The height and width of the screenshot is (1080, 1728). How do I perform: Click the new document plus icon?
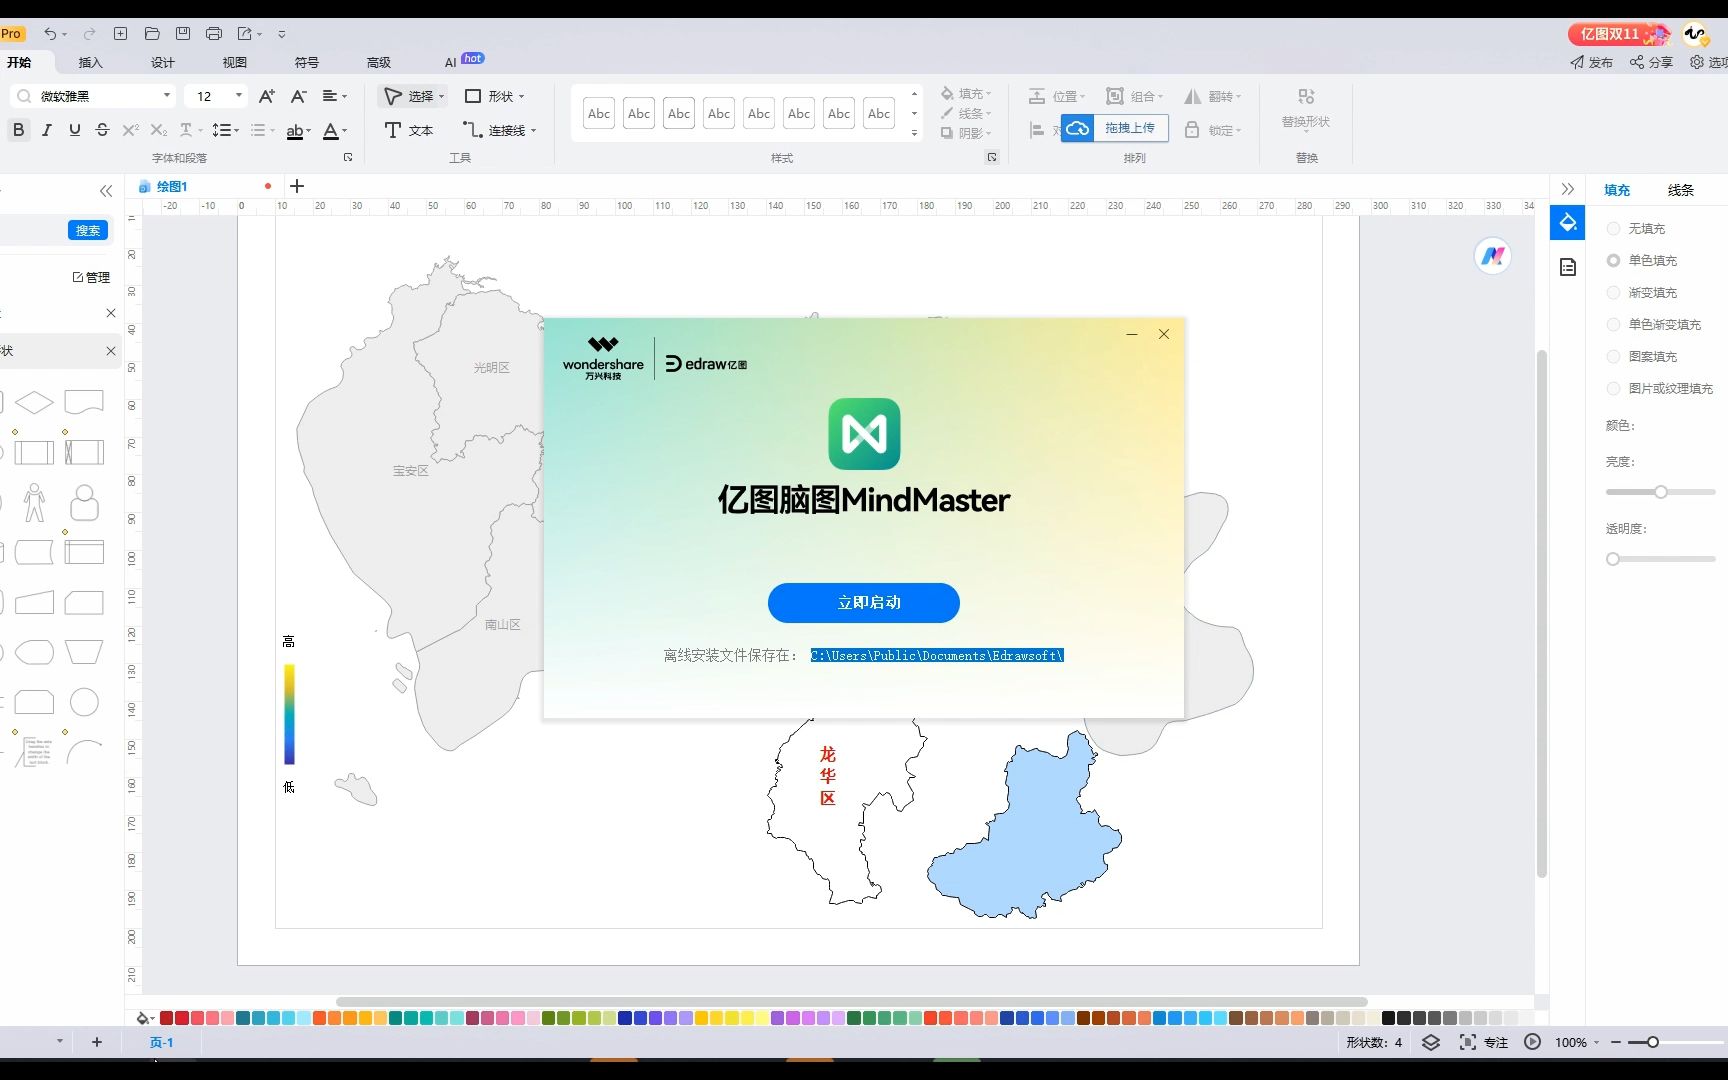pos(120,34)
